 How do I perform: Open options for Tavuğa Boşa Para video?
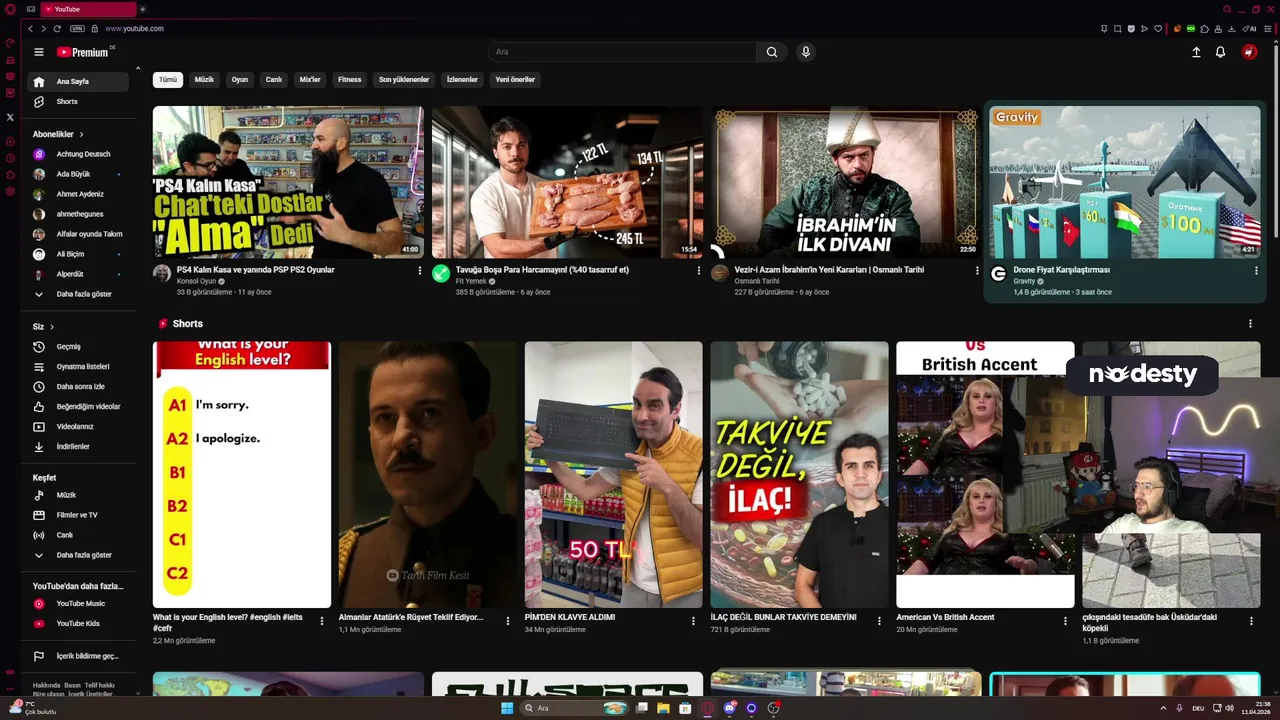pos(698,271)
